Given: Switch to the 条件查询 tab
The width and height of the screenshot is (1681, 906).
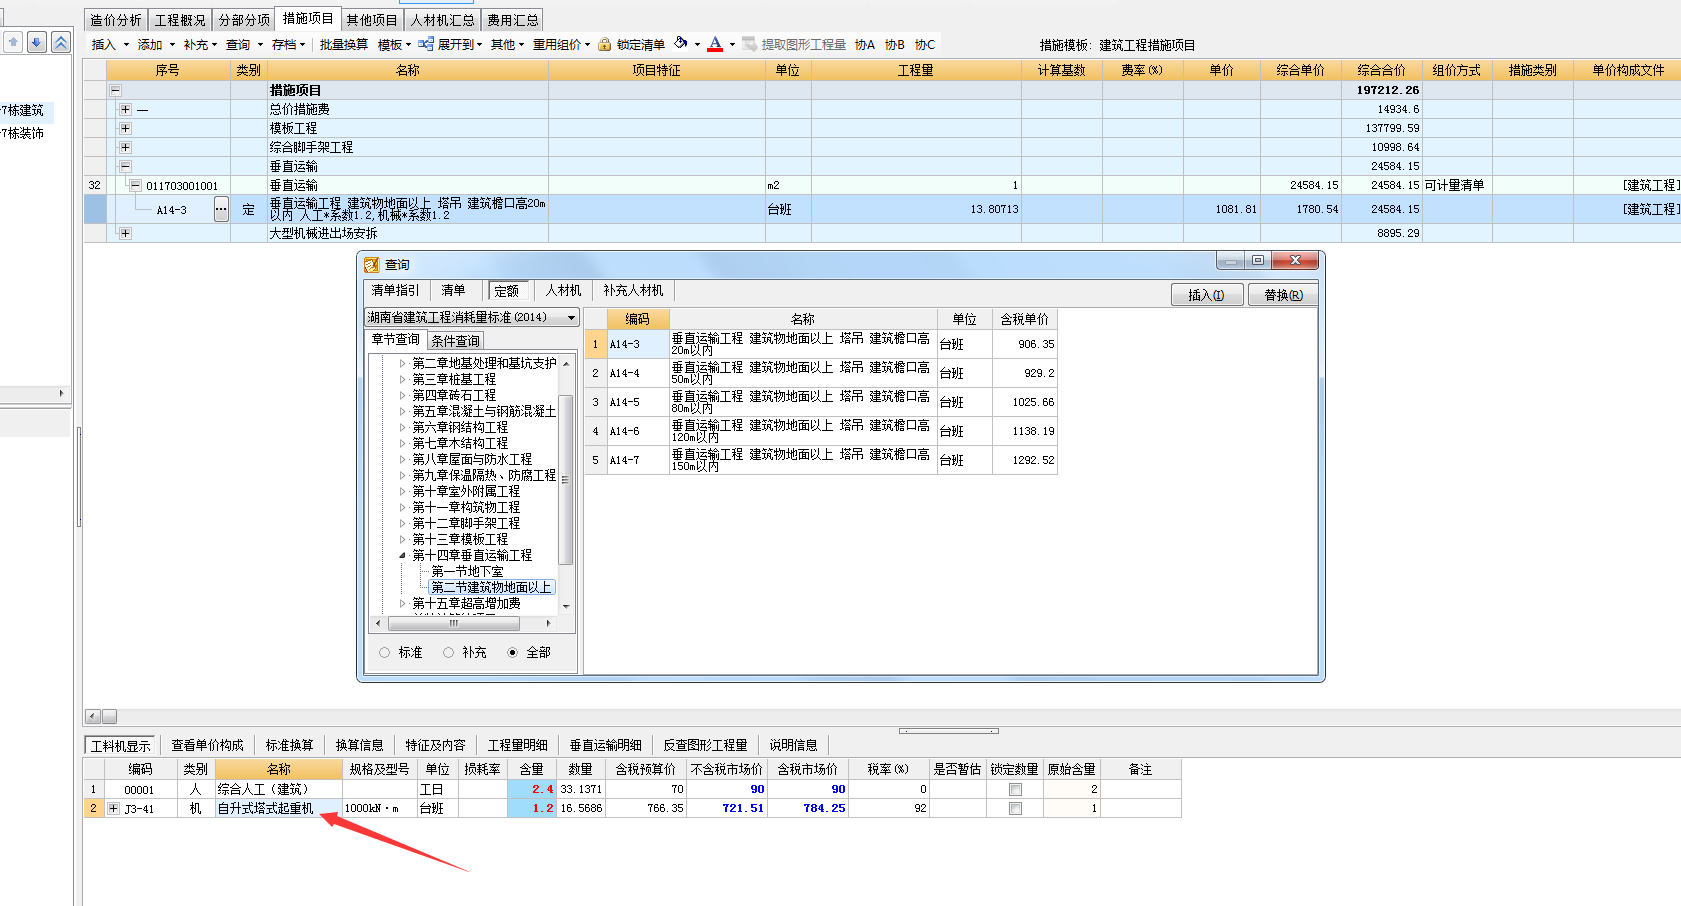Looking at the screenshot, I should click(455, 341).
